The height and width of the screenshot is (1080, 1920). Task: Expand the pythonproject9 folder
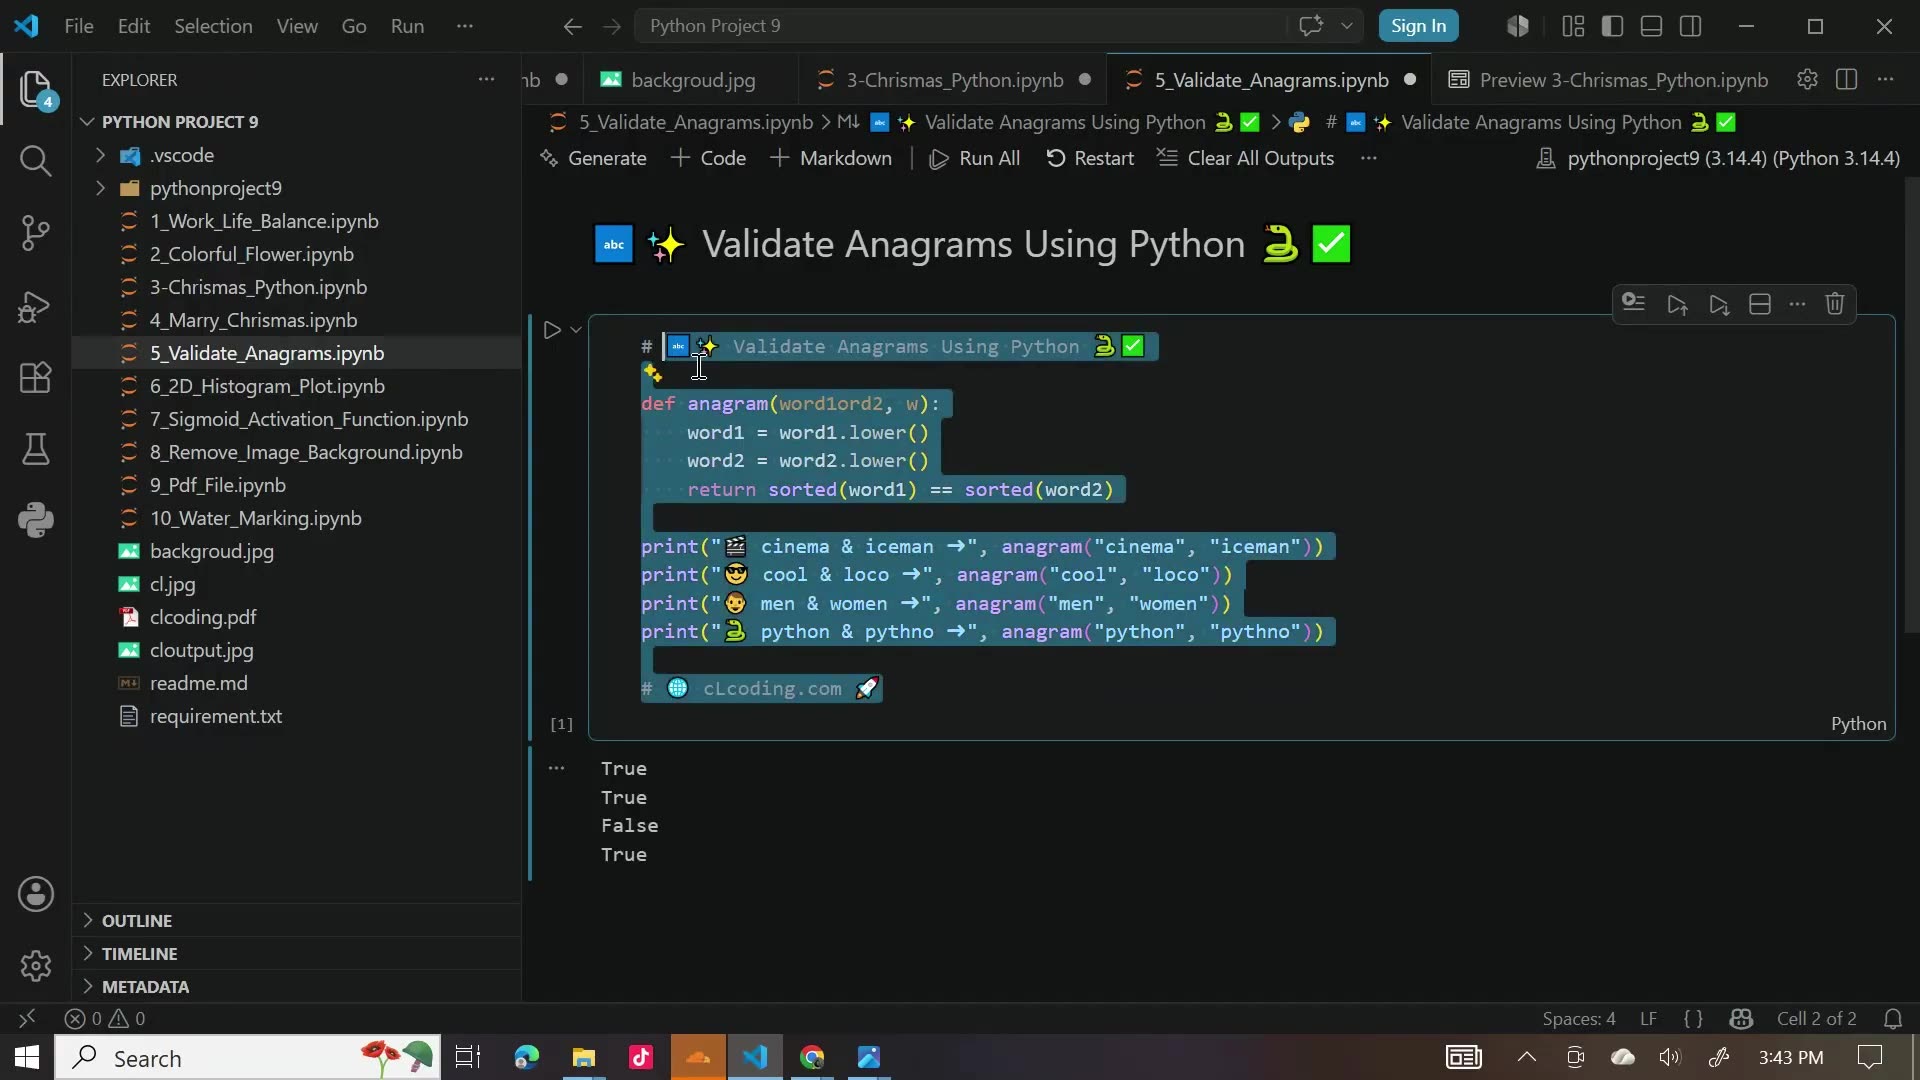(x=100, y=188)
